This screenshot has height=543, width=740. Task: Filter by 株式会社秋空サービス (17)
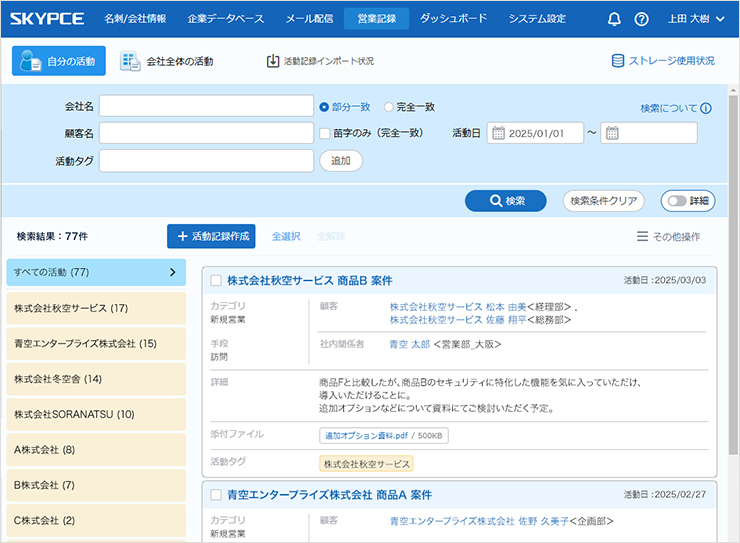pyautogui.click(x=96, y=308)
